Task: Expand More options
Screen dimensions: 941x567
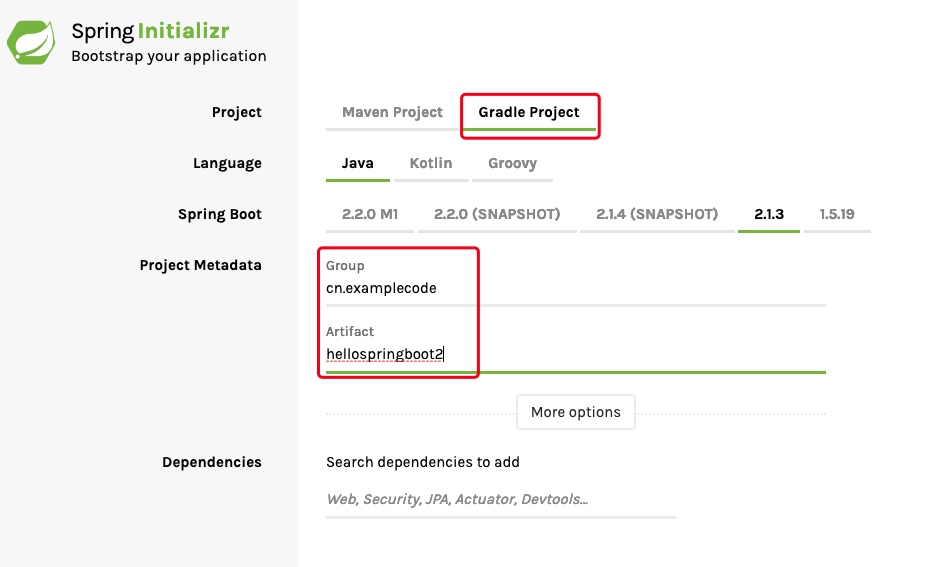Action: pos(576,412)
